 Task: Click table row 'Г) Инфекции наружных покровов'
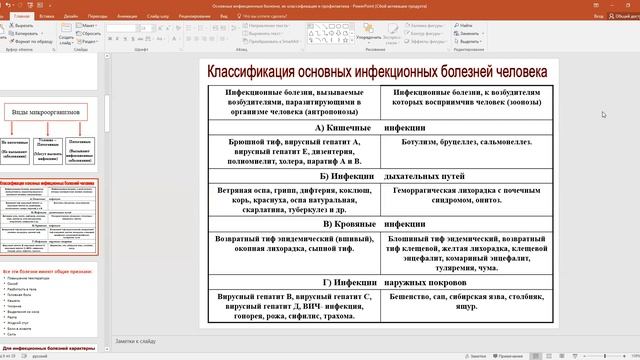point(380,282)
